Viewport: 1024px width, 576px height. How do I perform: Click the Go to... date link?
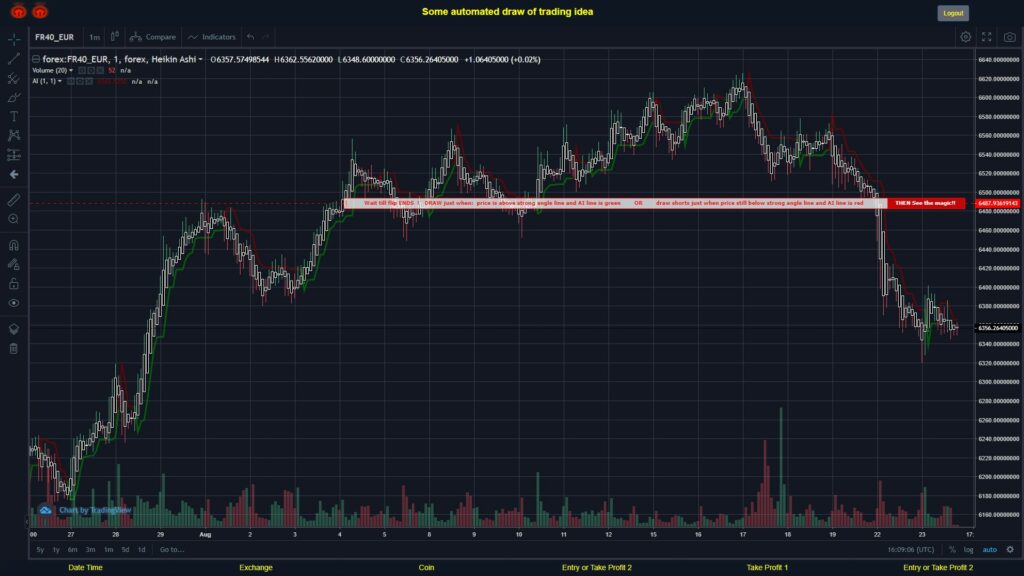click(172, 550)
